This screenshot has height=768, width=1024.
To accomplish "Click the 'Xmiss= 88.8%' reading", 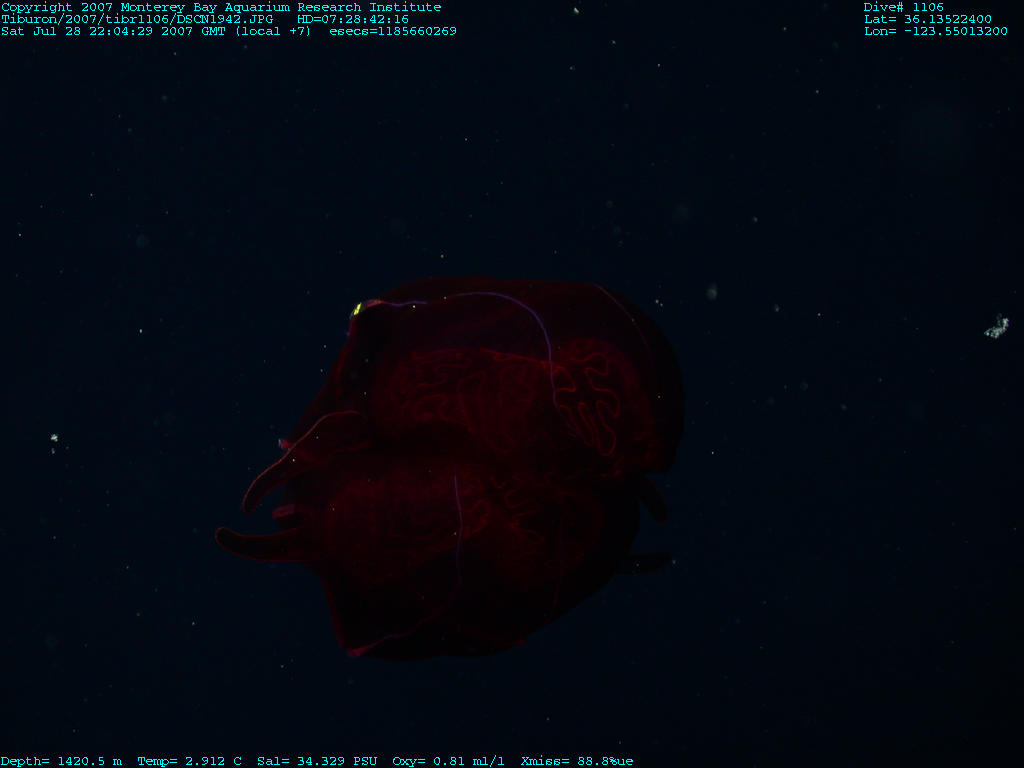I will point(569,761).
